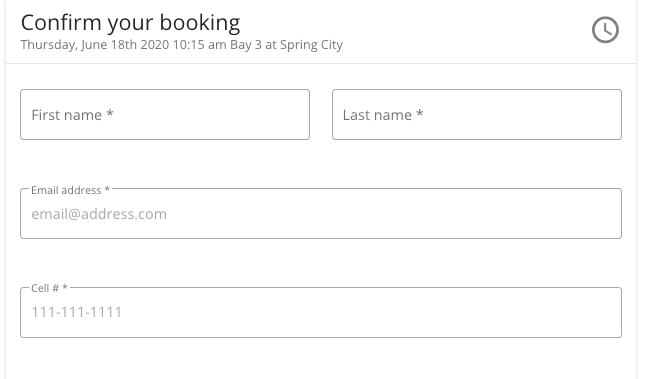Focus the First name input field

[x=165, y=114]
